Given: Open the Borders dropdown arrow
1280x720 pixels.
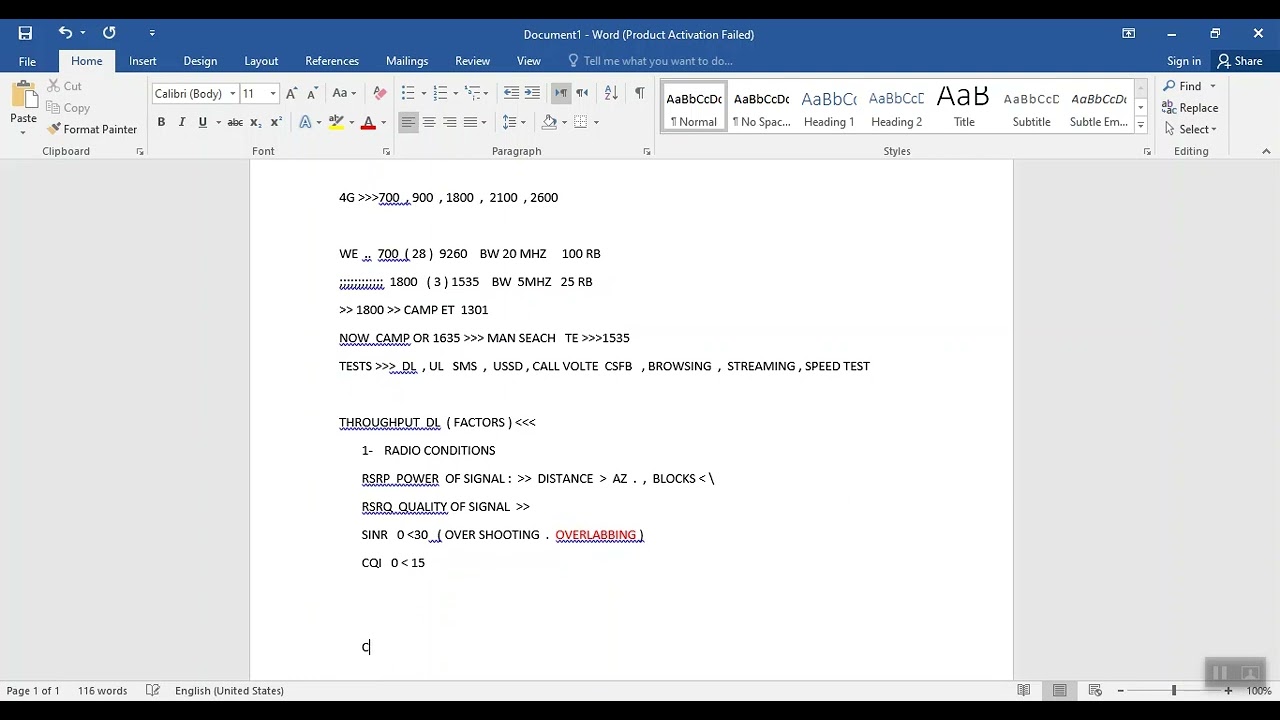Looking at the screenshot, I should point(597,122).
